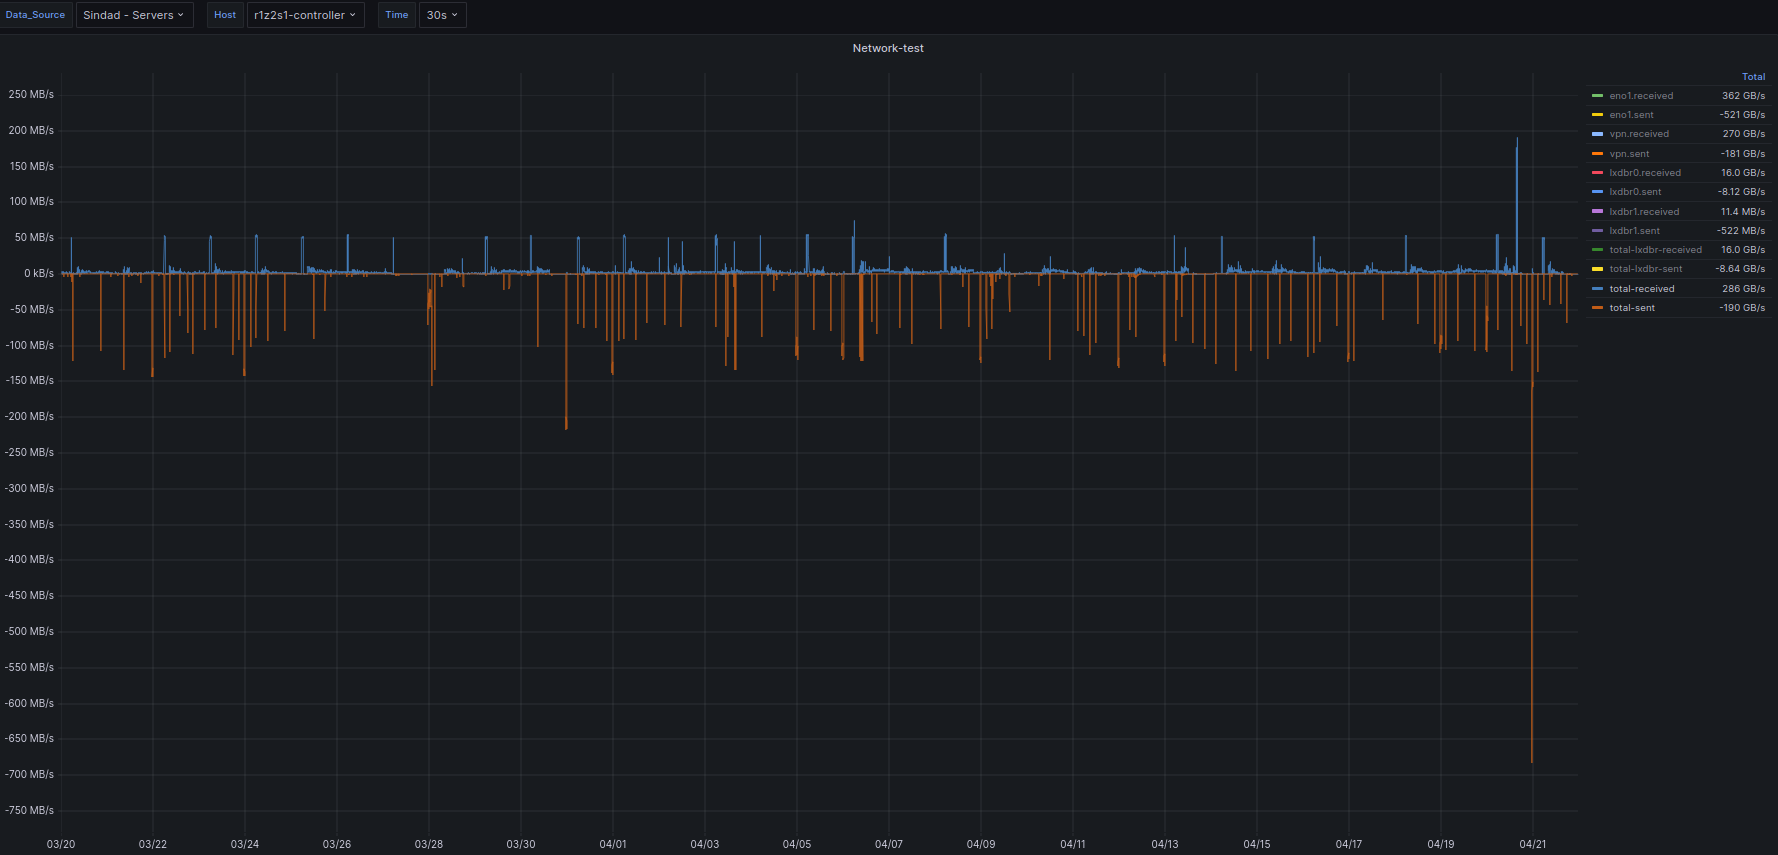The height and width of the screenshot is (855, 1778).
Task: Select the total-received legend label
Action: pyautogui.click(x=1641, y=289)
